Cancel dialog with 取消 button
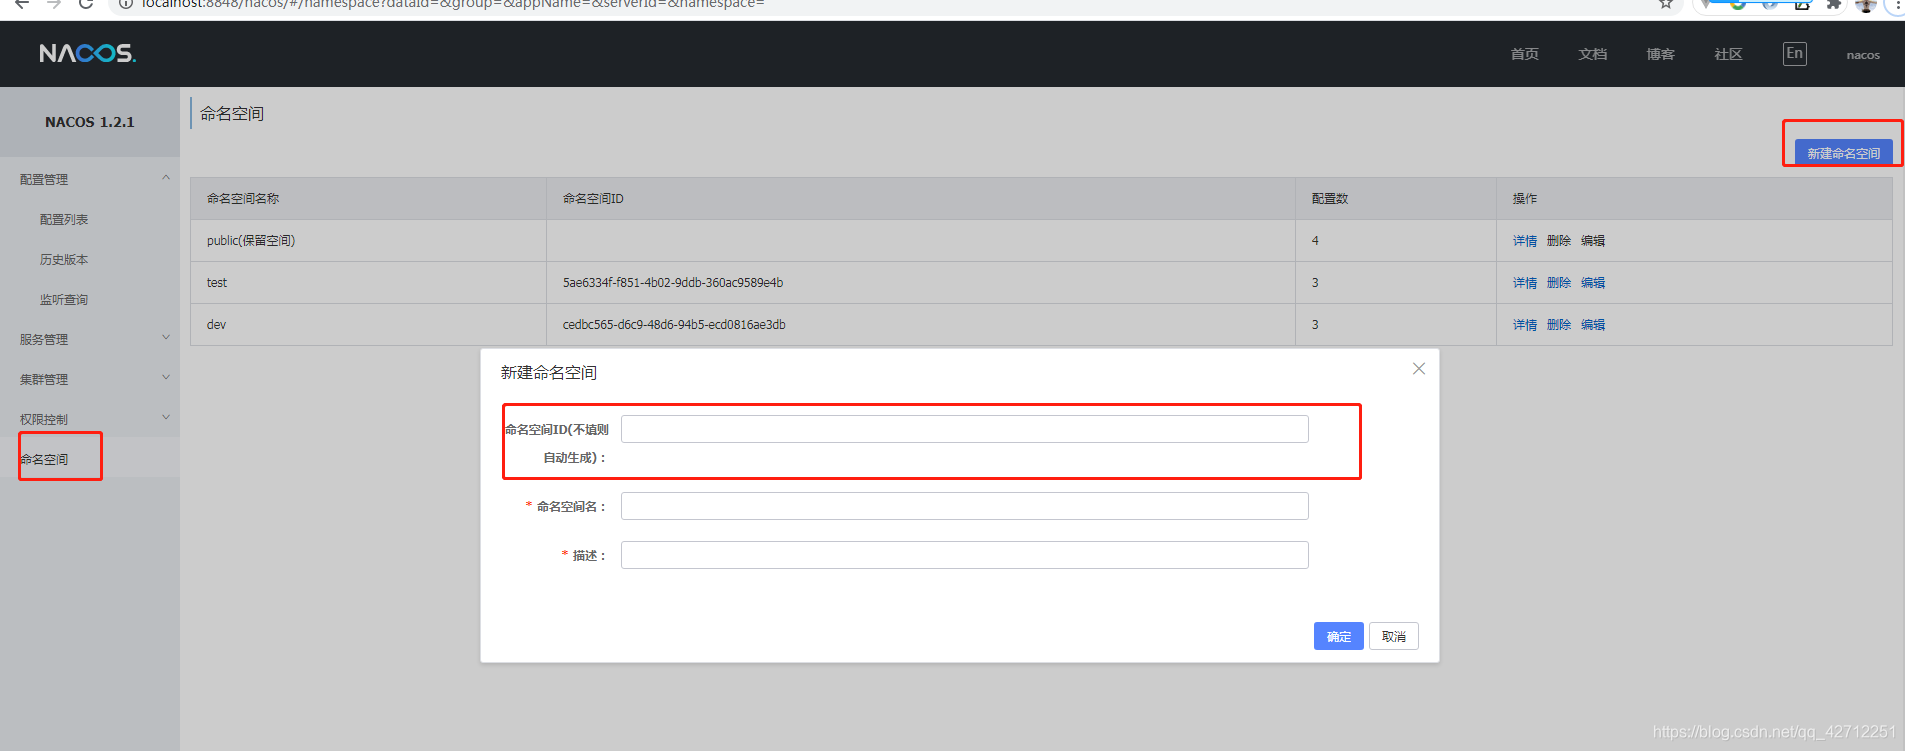 (1393, 636)
